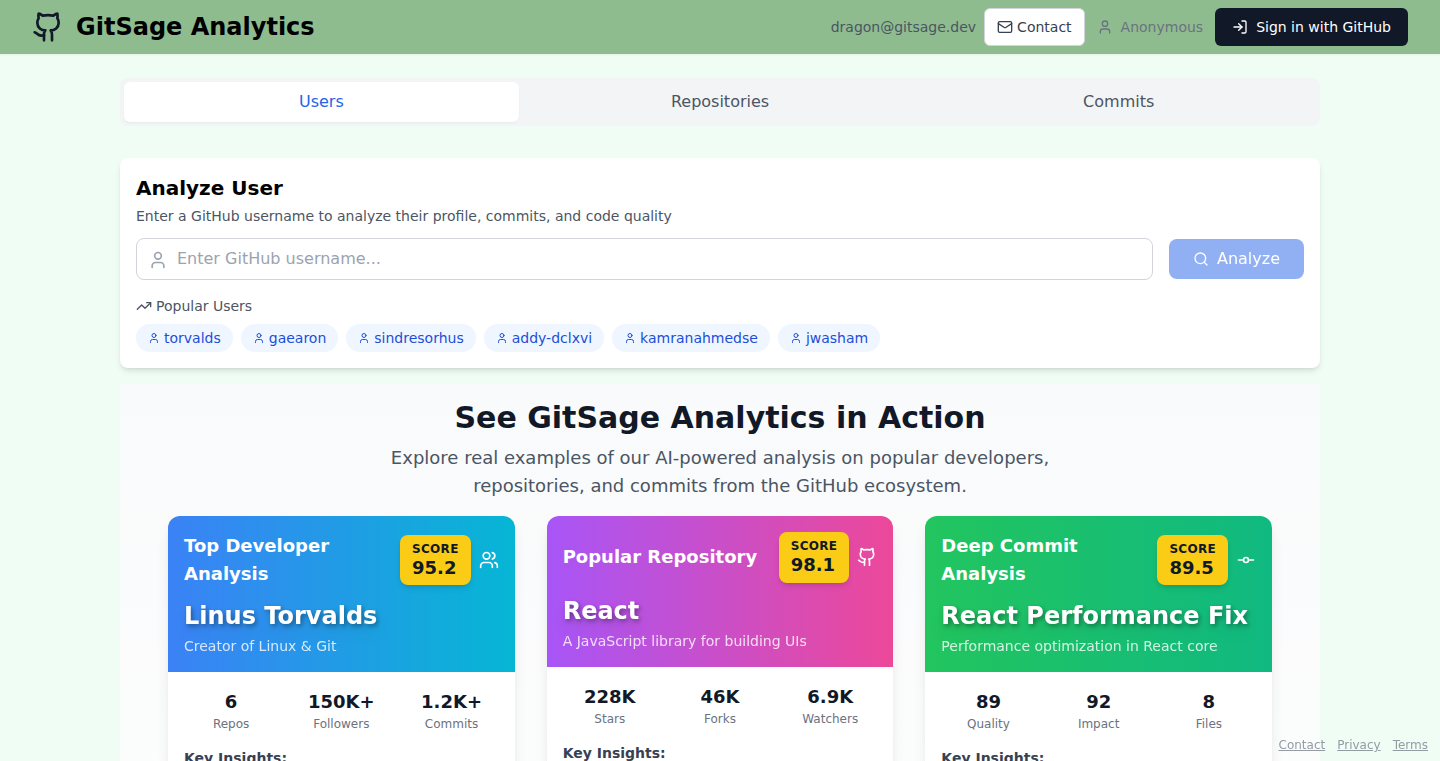
Task: Click the 95.2 score badge
Action: pos(435,560)
